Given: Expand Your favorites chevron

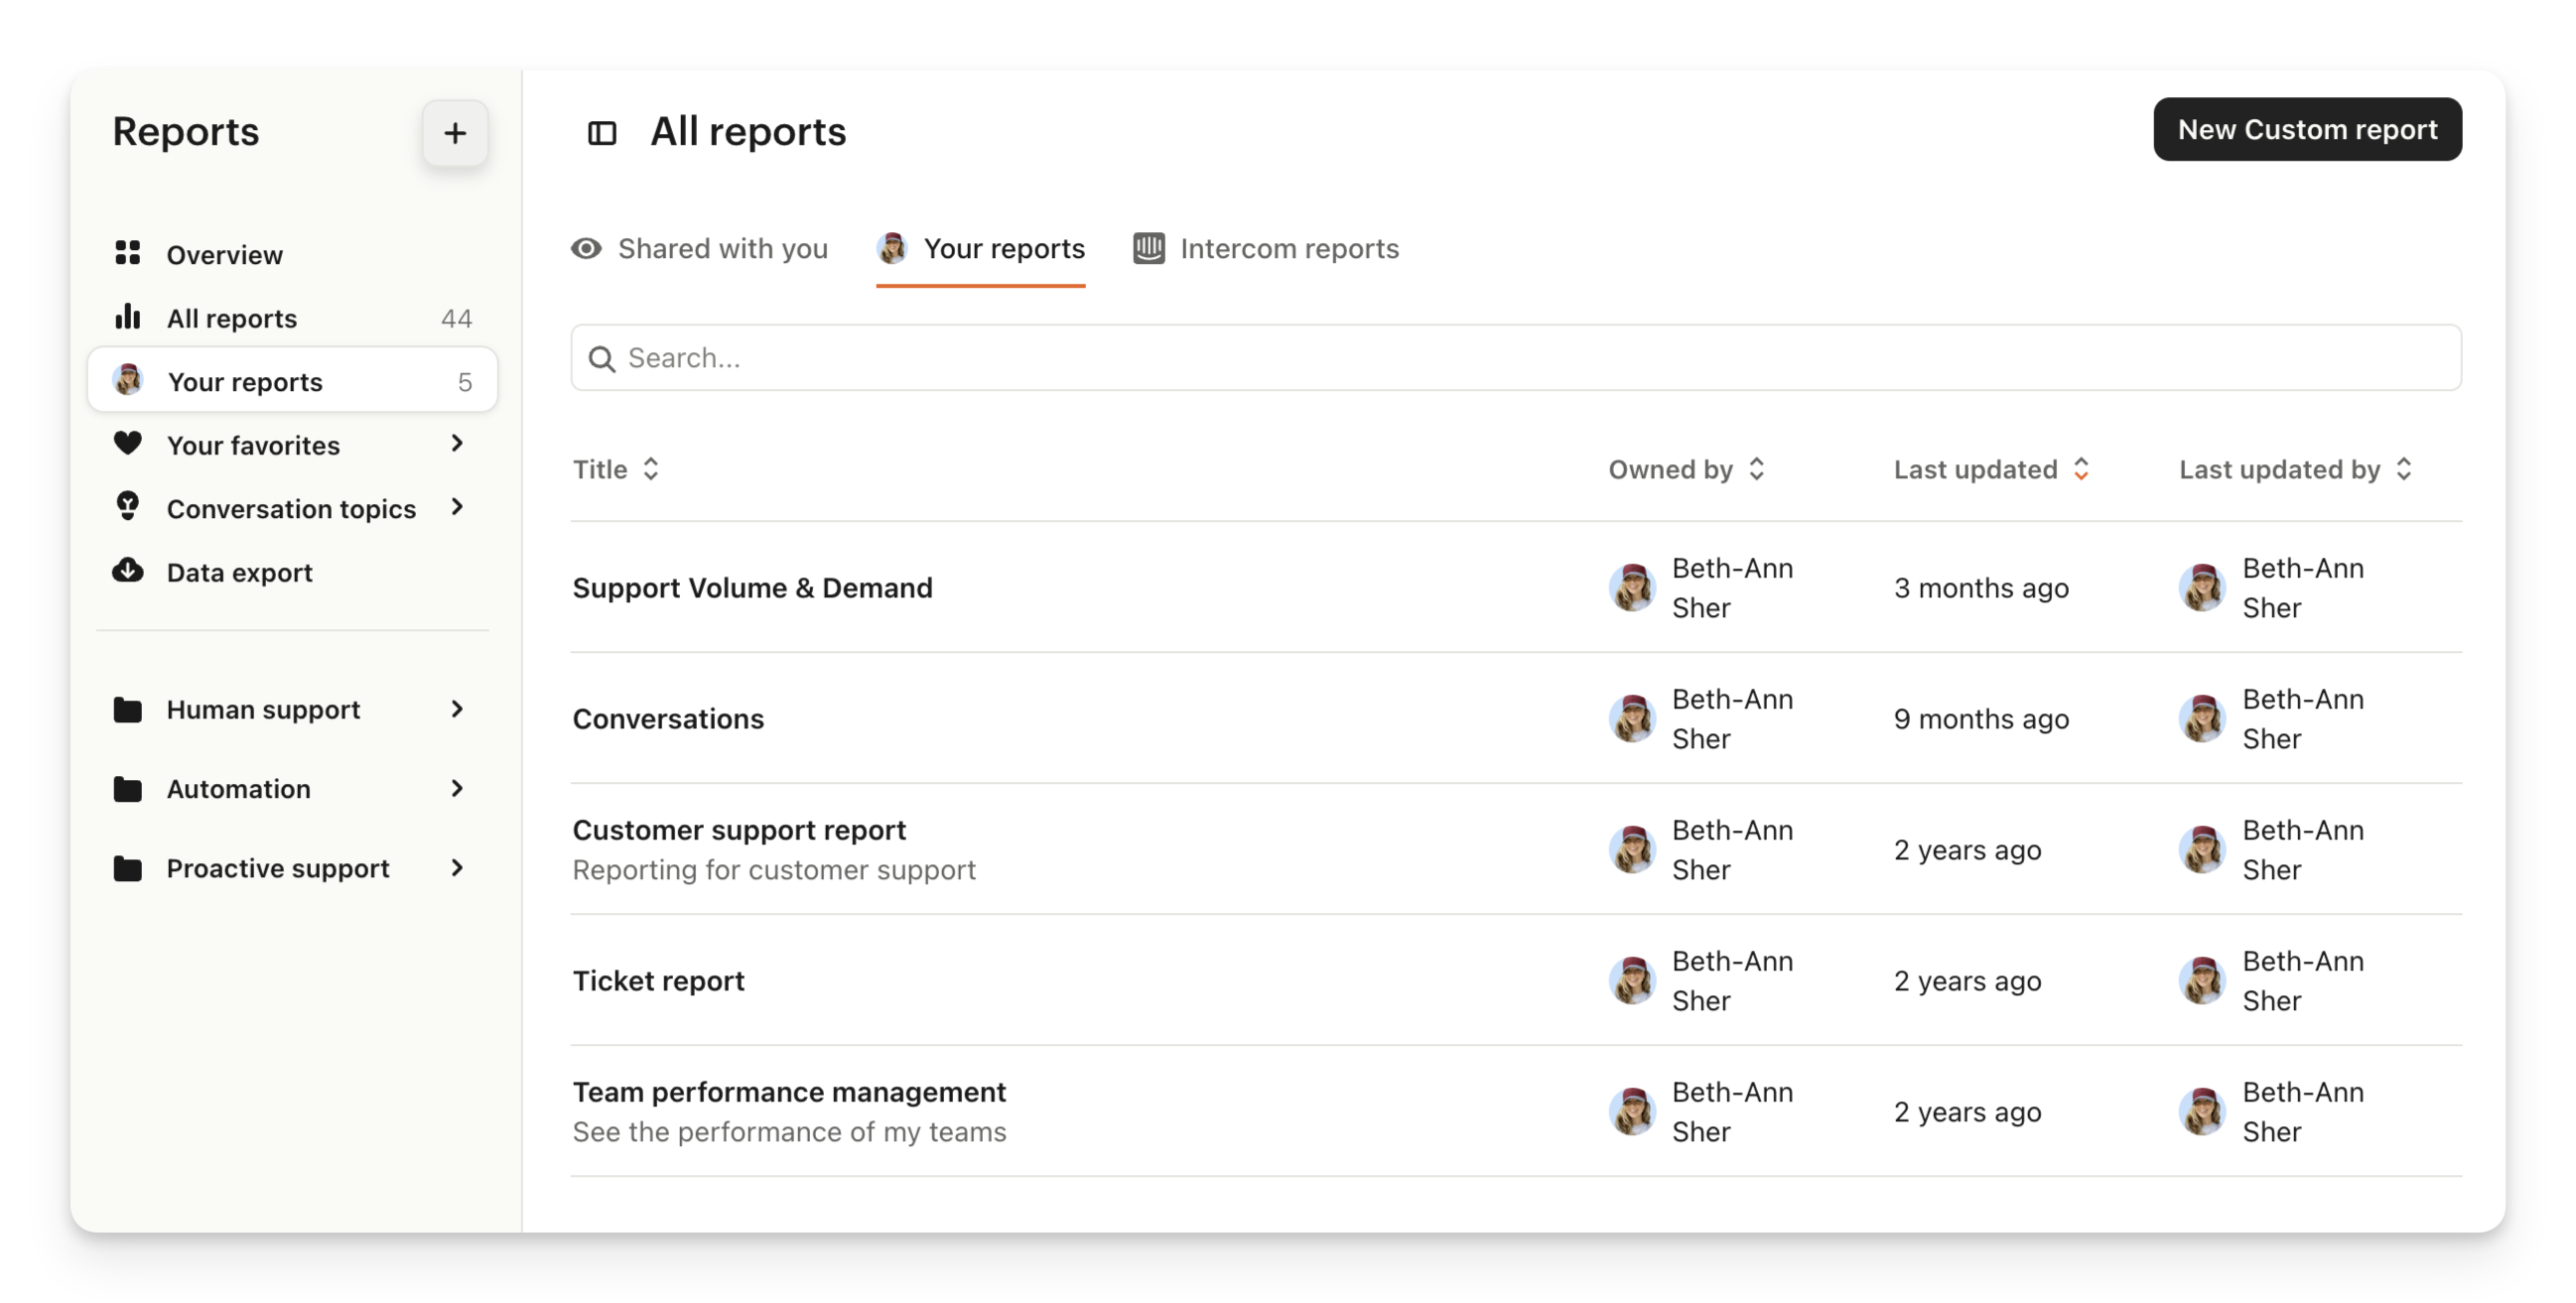Looking at the screenshot, I should click(457, 443).
